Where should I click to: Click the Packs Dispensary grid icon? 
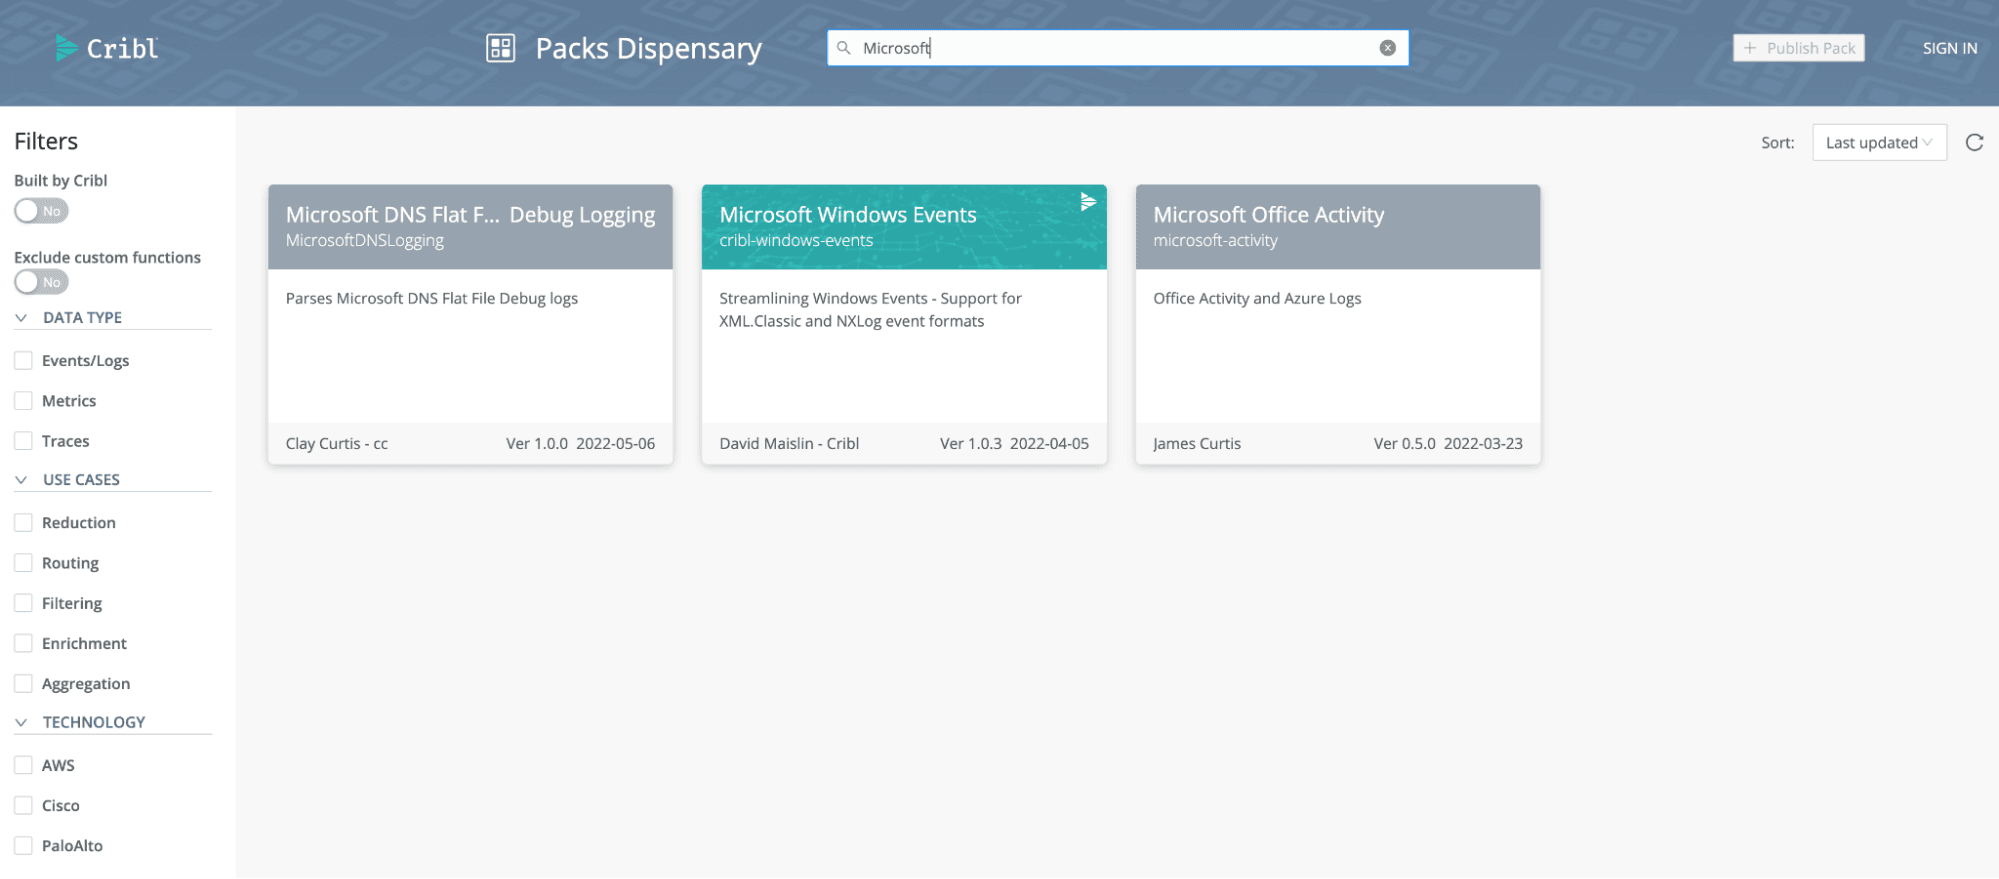(x=500, y=48)
